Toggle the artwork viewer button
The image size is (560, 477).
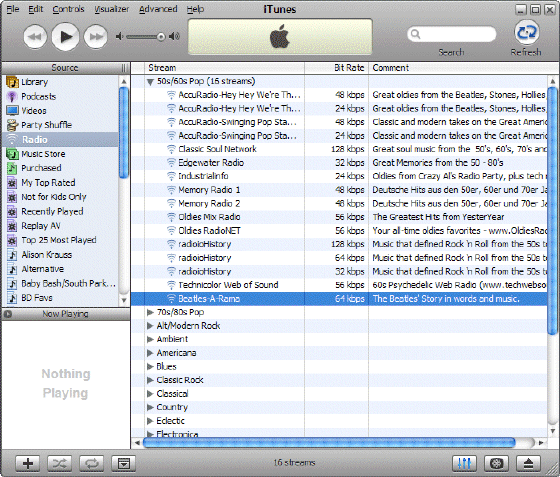pyautogui.click(x=124, y=463)
